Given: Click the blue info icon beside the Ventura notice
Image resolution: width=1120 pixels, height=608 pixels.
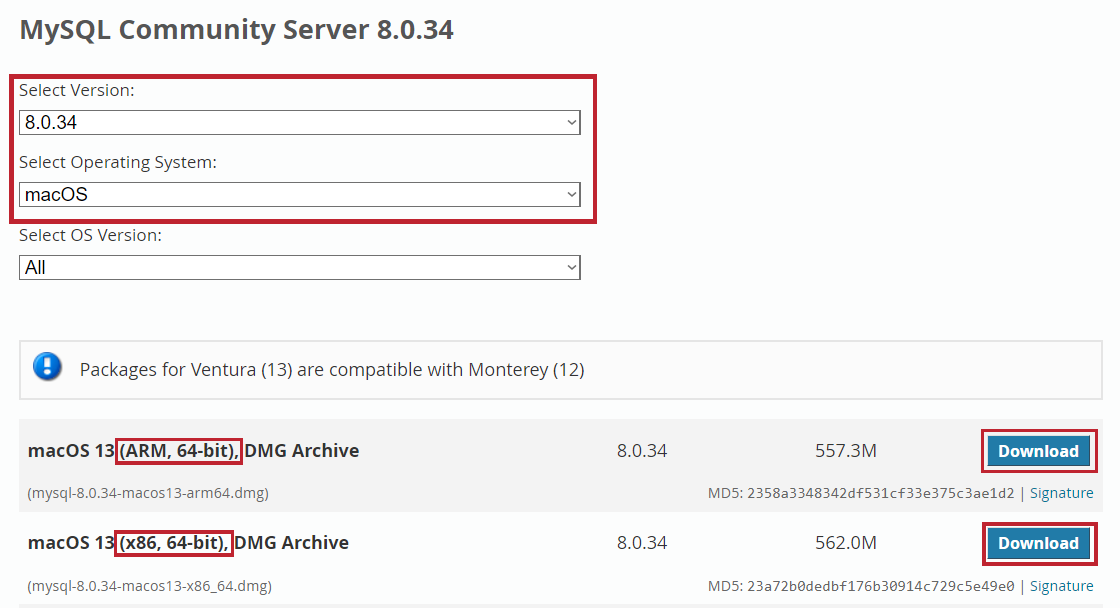Looking at the screenshot, I should tap(47, 367).
